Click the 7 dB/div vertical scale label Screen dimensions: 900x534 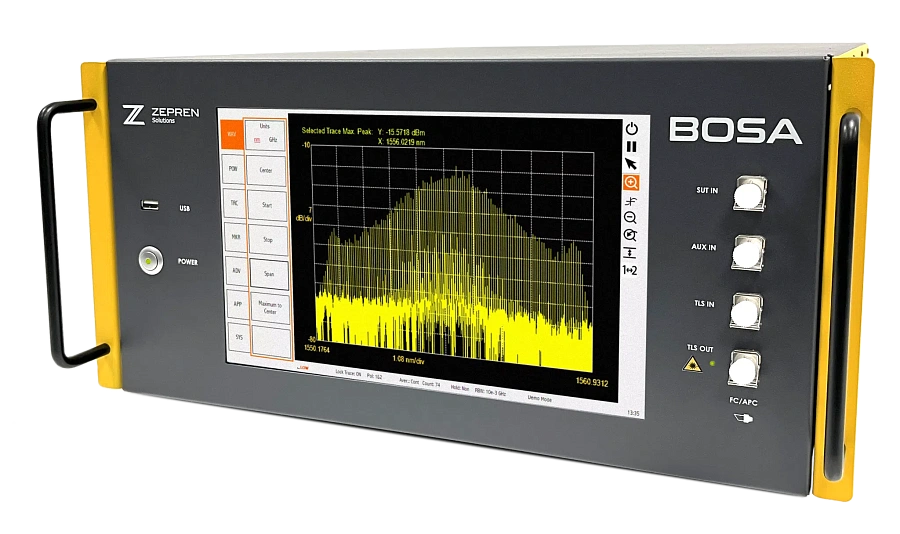tap(304, 215)
